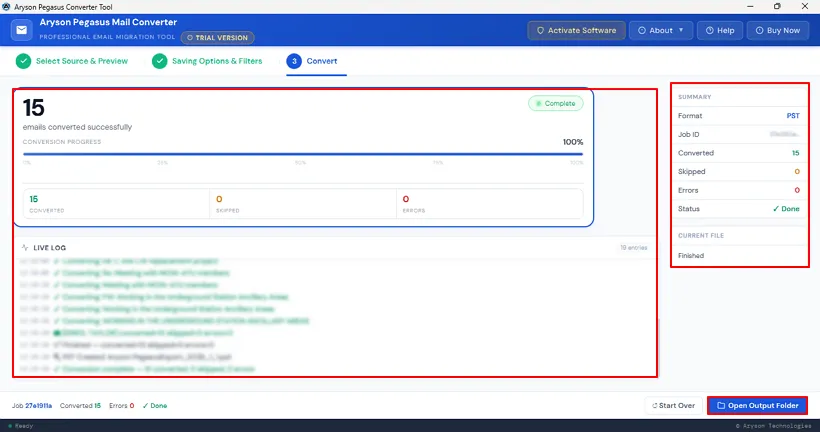
Task: Click the key icon in Activate Software
Action: [x=540, y=30]
